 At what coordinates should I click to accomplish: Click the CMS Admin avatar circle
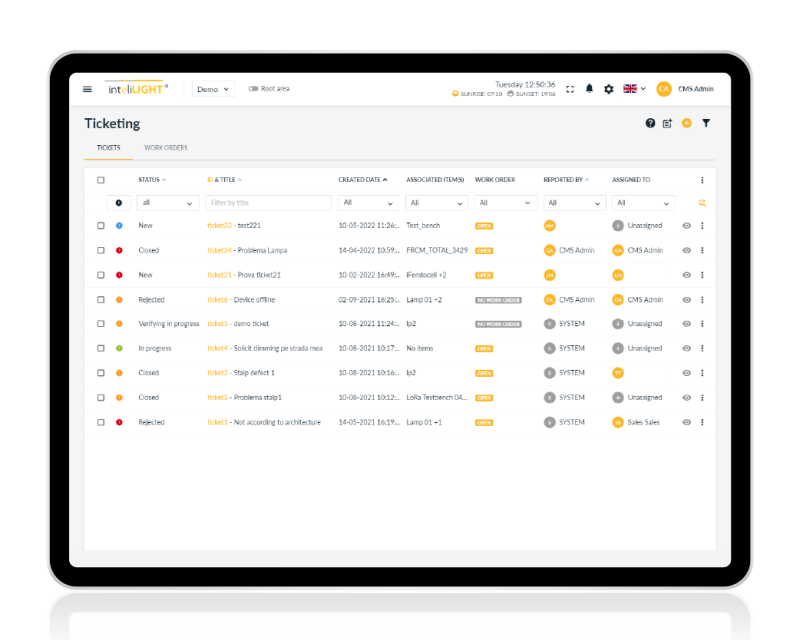tap(662, 89)
